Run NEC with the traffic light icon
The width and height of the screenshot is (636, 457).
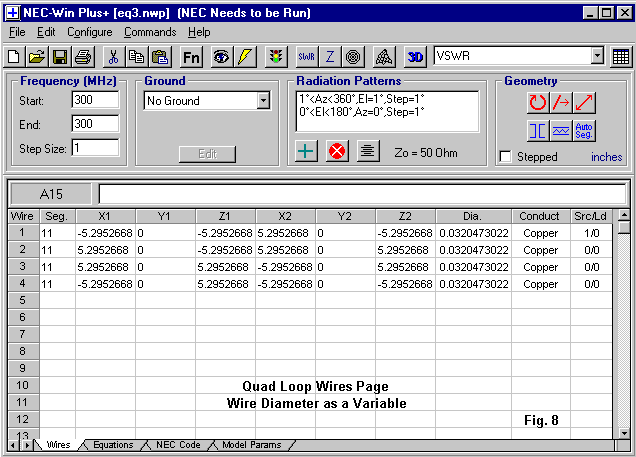[274, 57]
